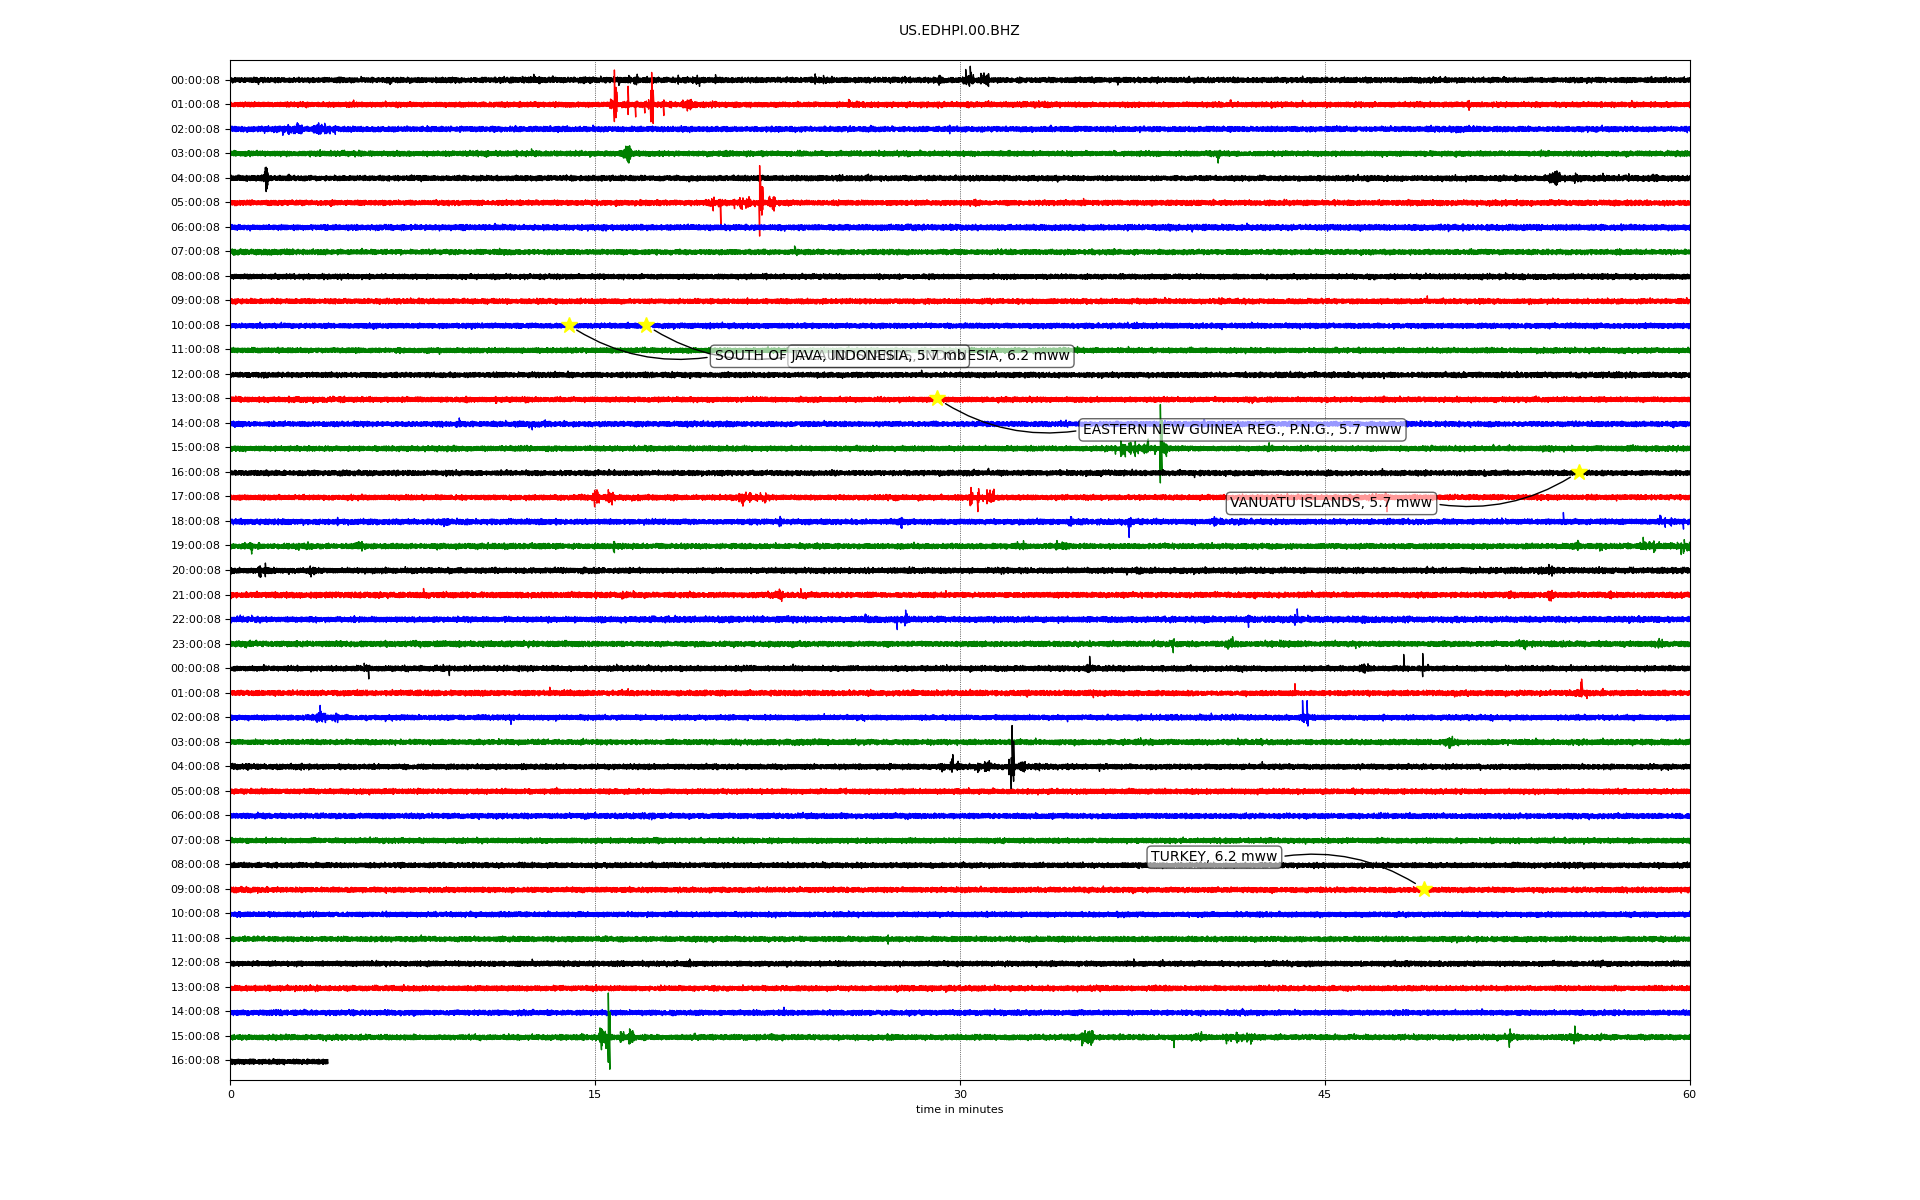Click the 'VANUATU ISLANDS, 5.7 mww' label

coord(1331,503)
